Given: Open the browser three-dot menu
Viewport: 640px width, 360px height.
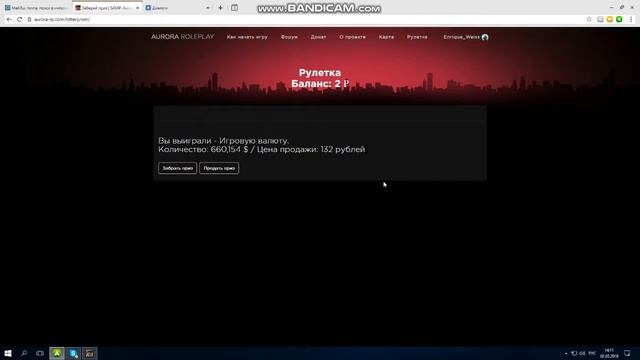Looking at the screenshot, I should (631, 19).
